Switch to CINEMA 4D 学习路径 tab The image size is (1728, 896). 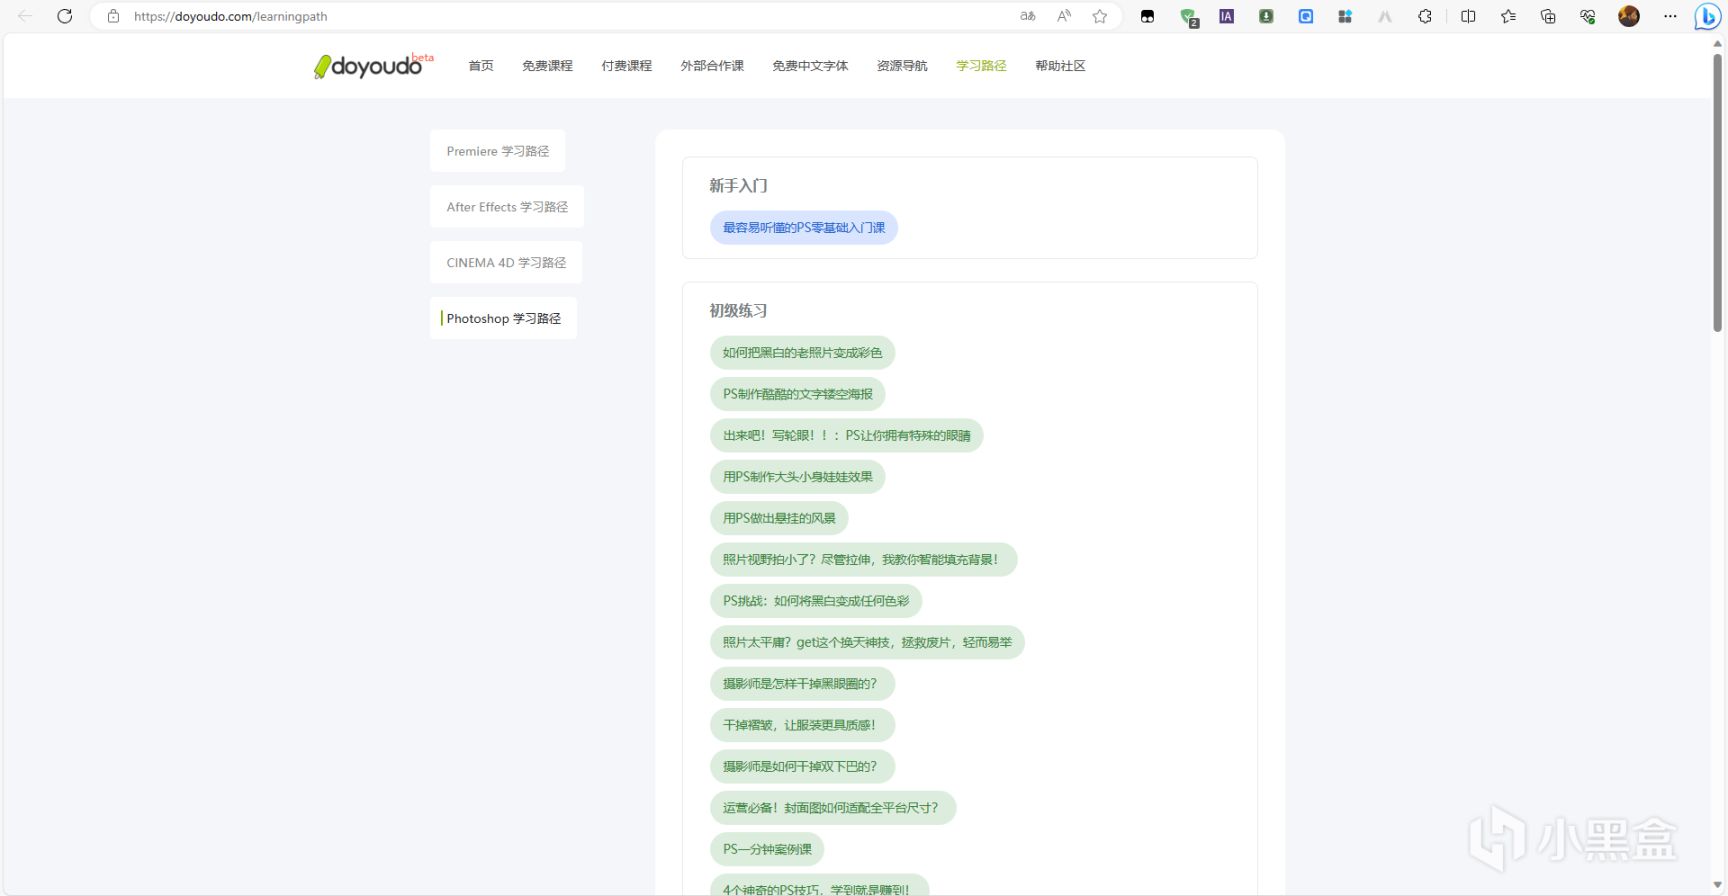pyautogui.click(x=506, y=263)
